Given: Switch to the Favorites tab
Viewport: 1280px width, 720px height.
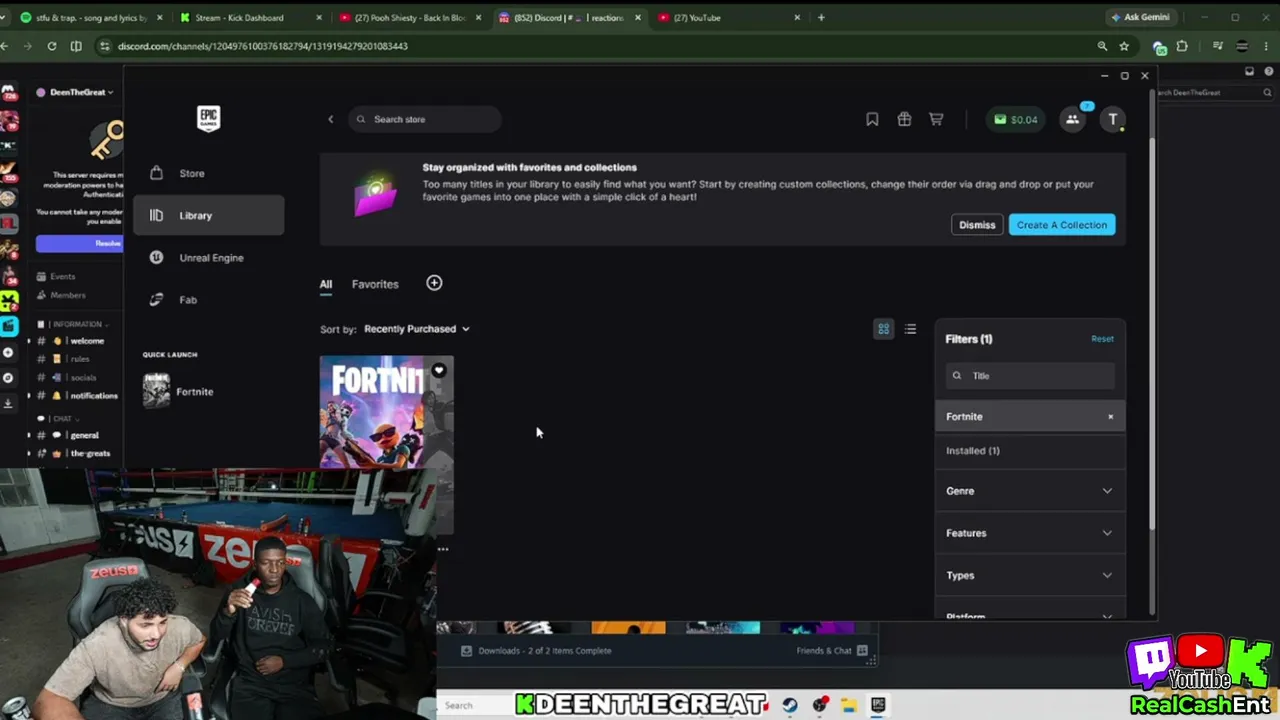Looking at the screenshot, I should click(x=375, y=284).
